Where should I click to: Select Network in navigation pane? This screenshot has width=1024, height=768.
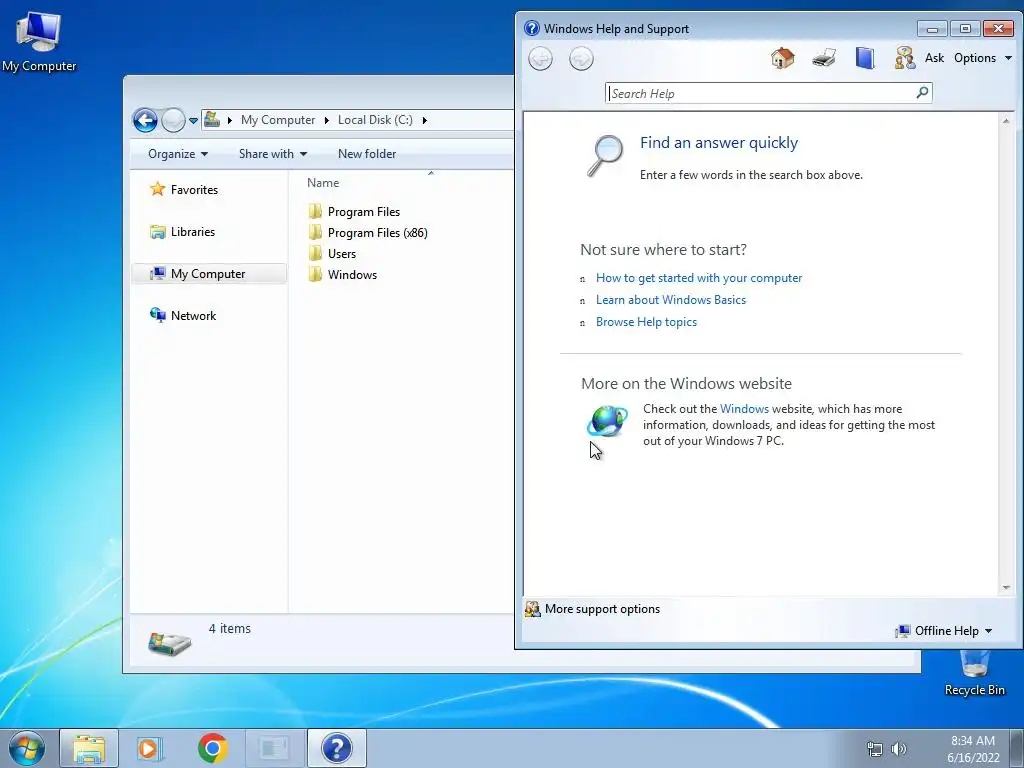pyautogui.click(x=193, y=315)
